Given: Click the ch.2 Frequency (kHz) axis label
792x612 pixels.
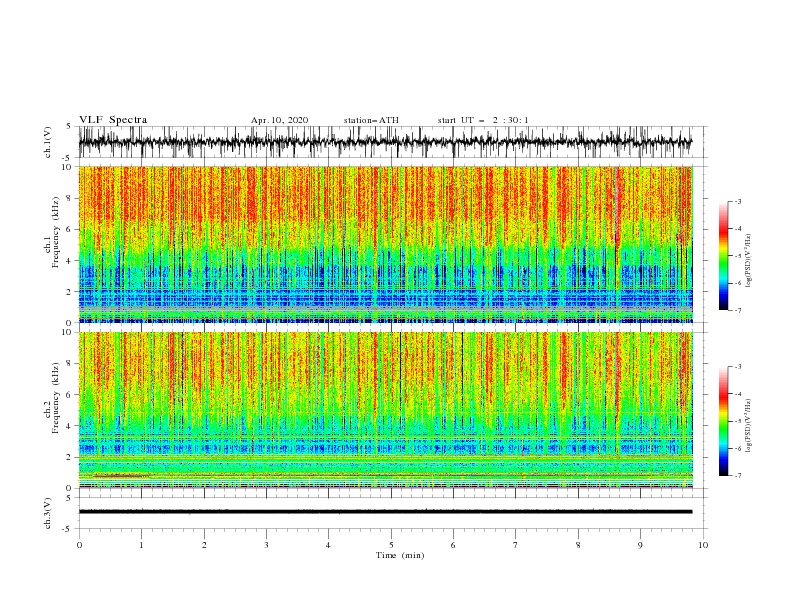Looking at the screenshot, I should pyautogui.click(x=51, y=398).
